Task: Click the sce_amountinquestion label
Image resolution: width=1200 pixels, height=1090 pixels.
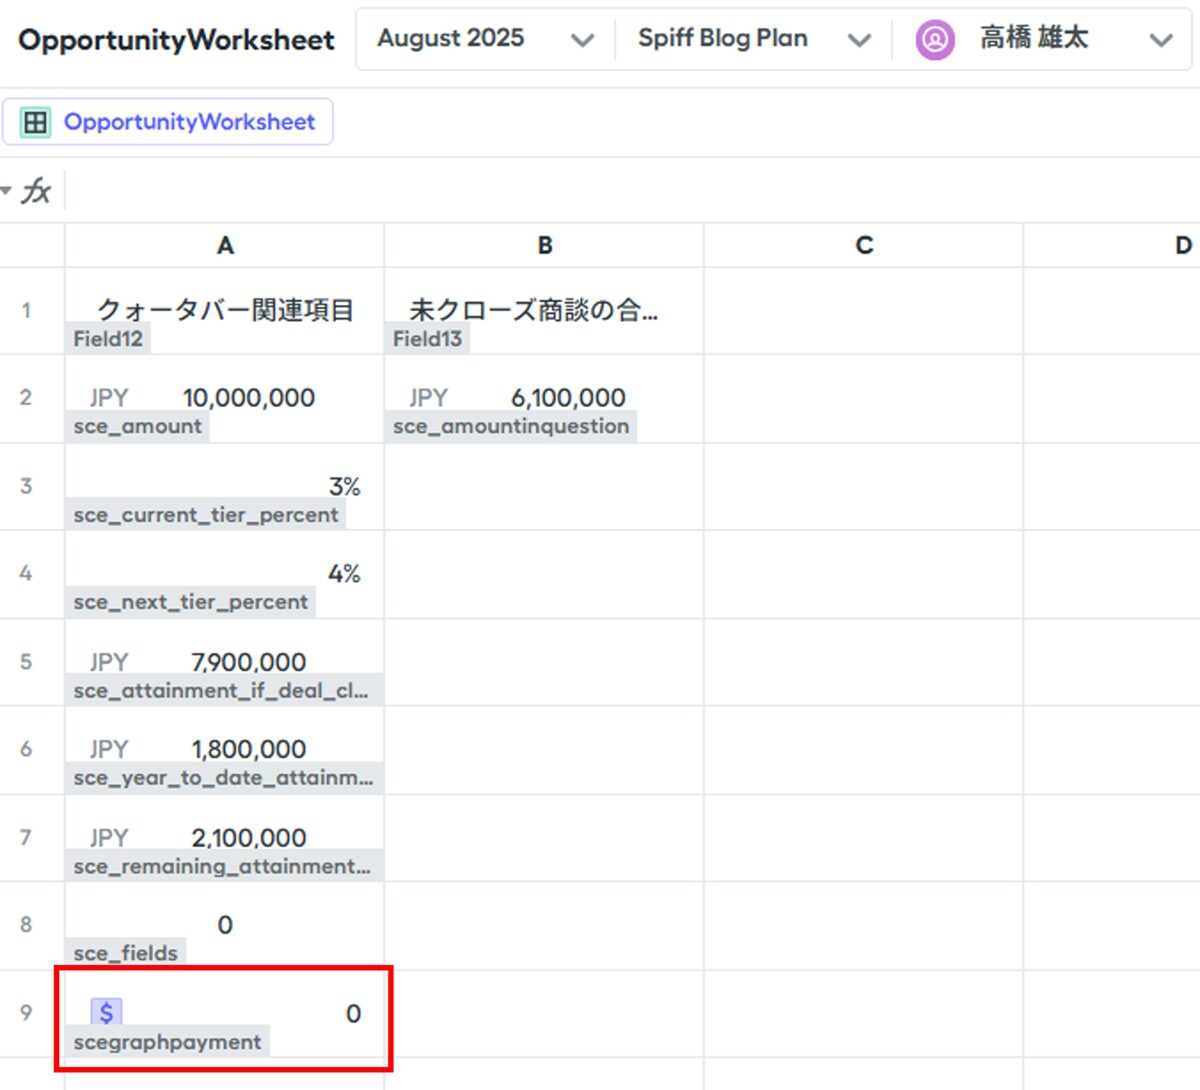Action: point(511,427)
